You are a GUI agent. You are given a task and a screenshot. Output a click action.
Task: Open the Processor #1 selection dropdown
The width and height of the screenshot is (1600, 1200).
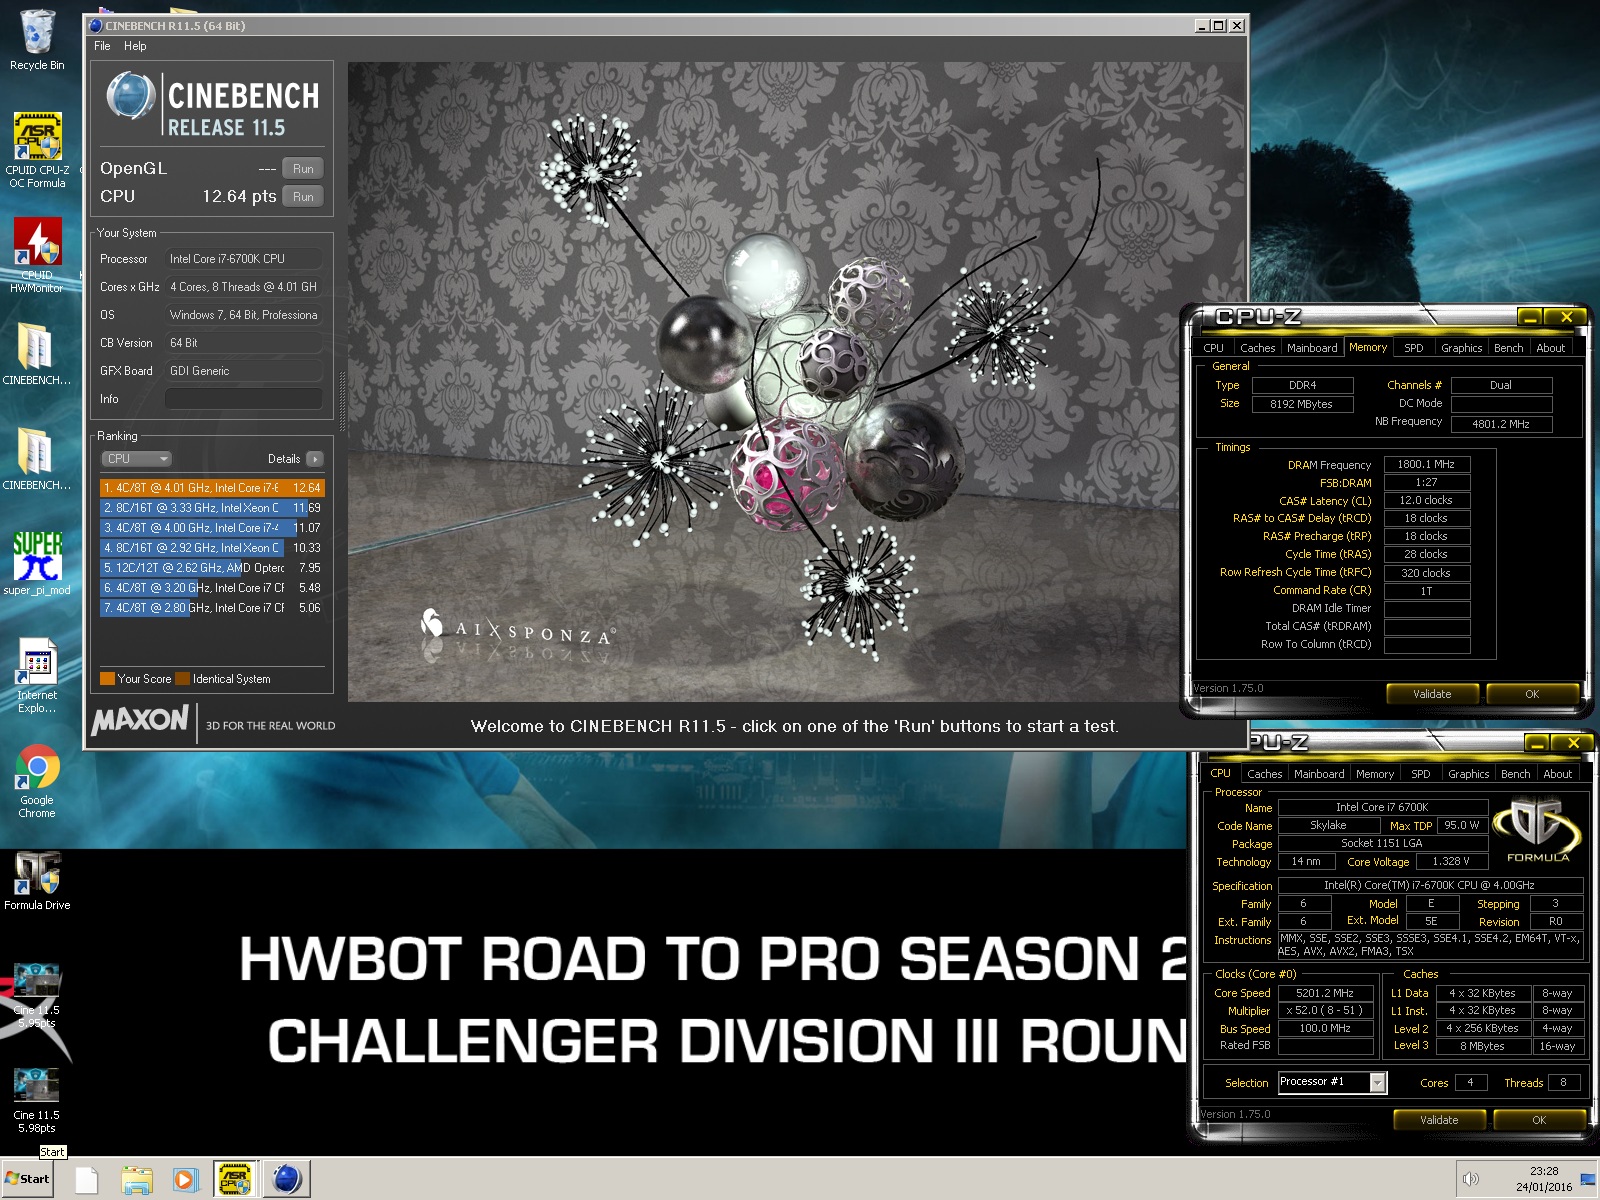pos(1332,1082)
